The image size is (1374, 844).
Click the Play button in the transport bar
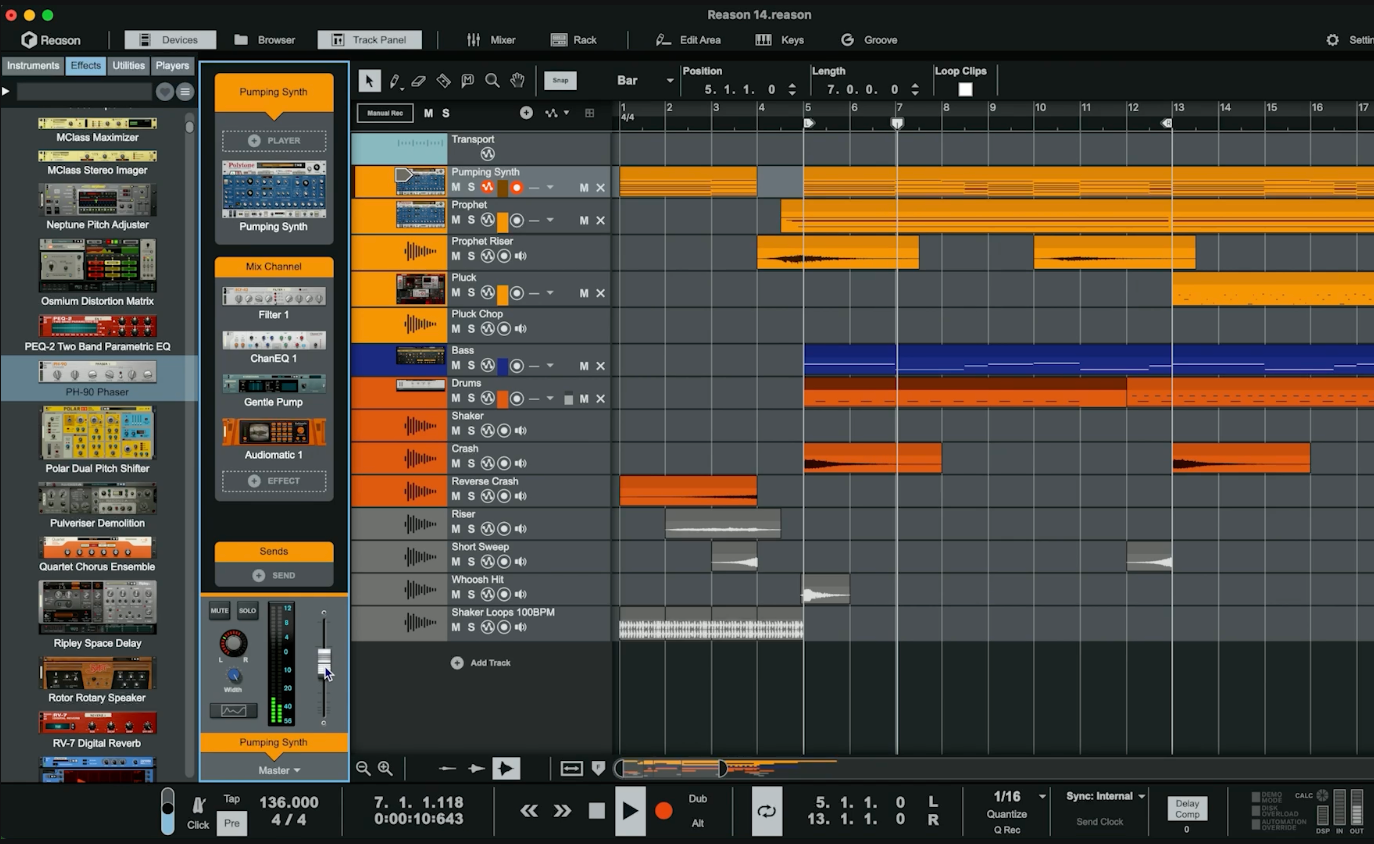click(629, 811)
